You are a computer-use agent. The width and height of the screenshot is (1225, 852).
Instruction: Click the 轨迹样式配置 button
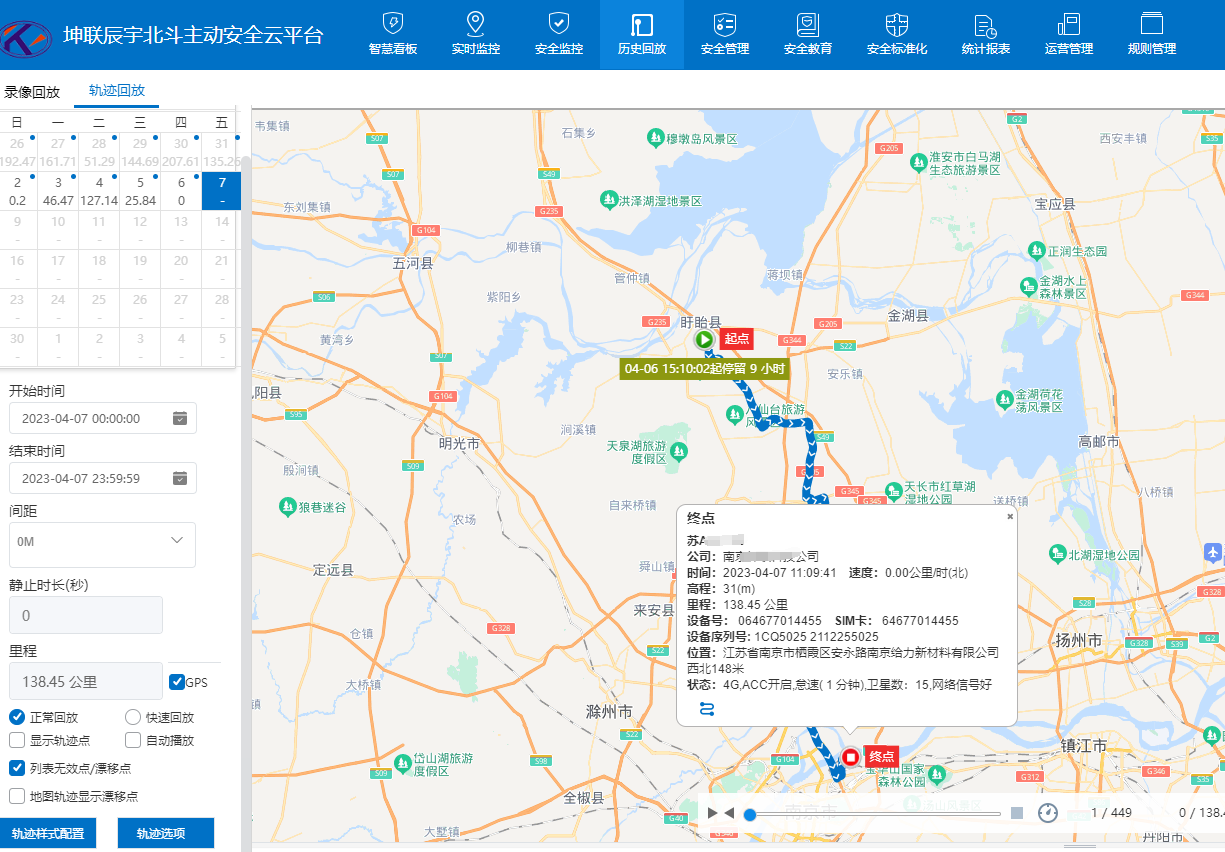[48, 833]
